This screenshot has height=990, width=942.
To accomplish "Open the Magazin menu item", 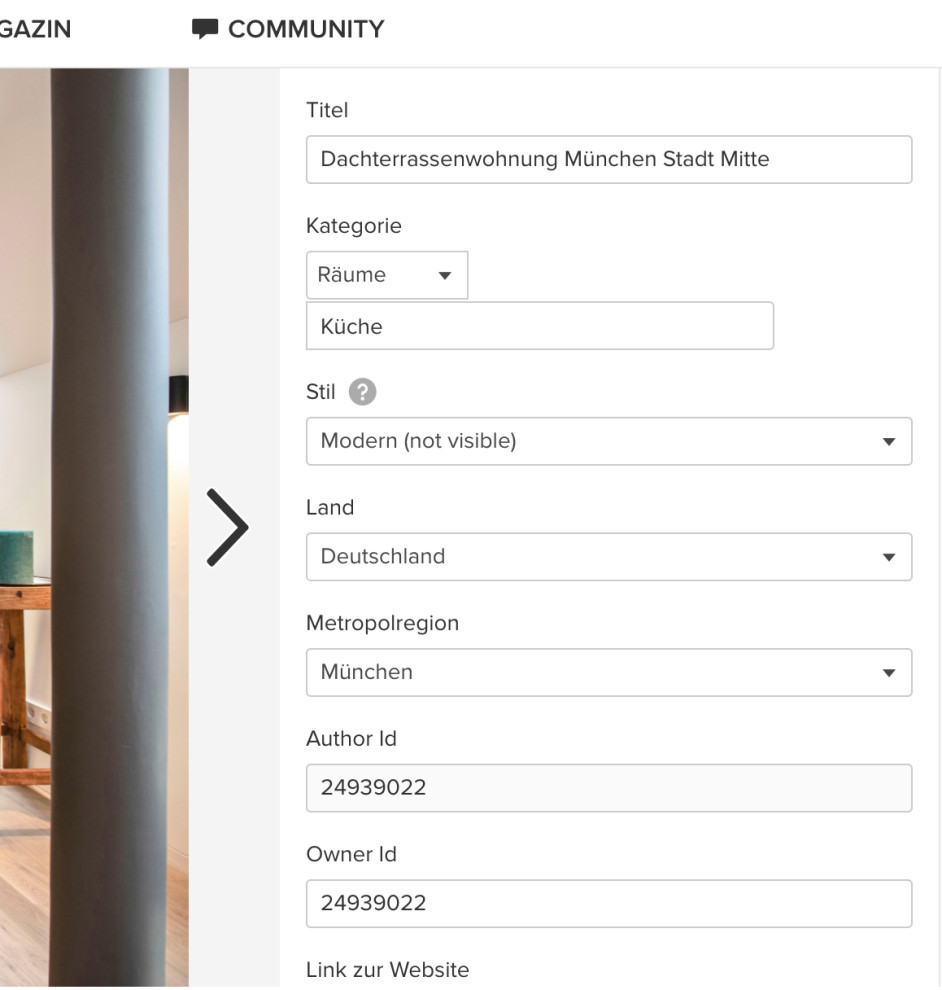I will pyautogui.click(x=35, y=30).
